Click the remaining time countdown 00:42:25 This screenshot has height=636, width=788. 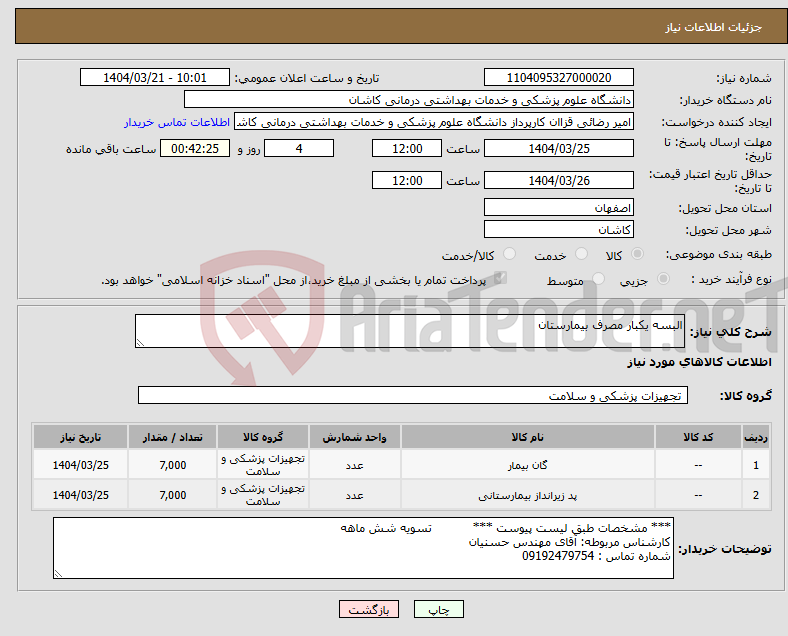coord(195,148)
